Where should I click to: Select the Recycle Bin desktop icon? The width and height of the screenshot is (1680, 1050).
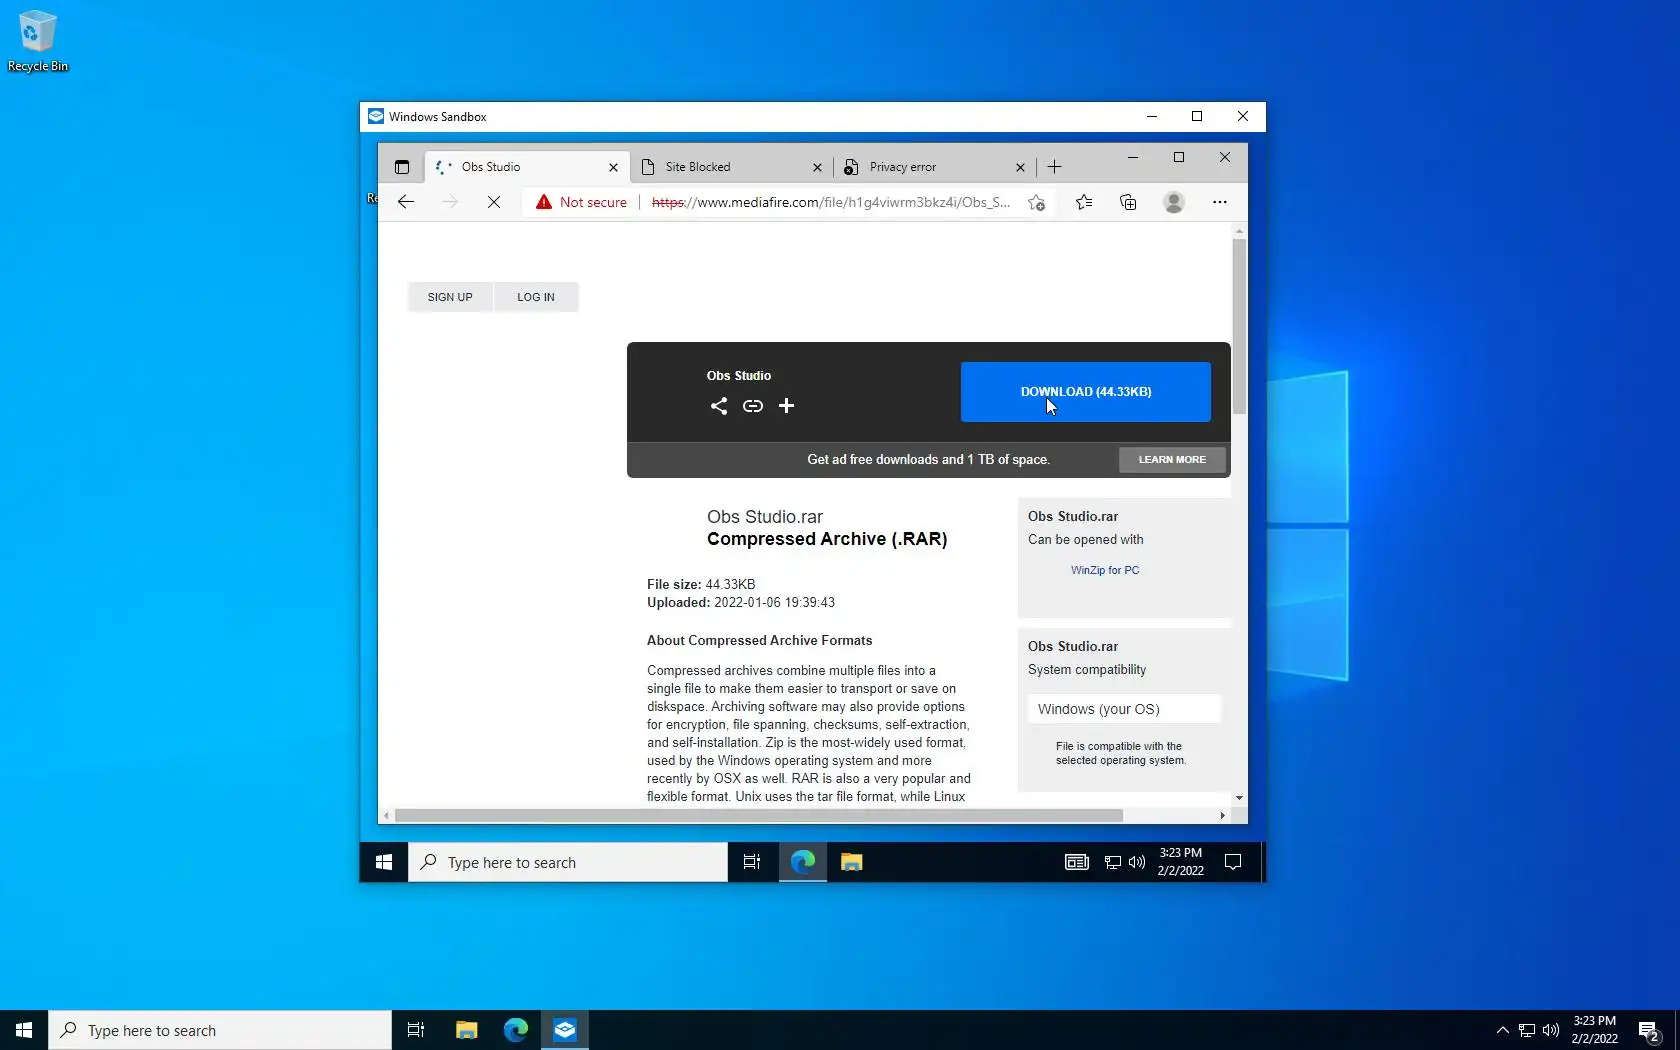coord(38,41)
